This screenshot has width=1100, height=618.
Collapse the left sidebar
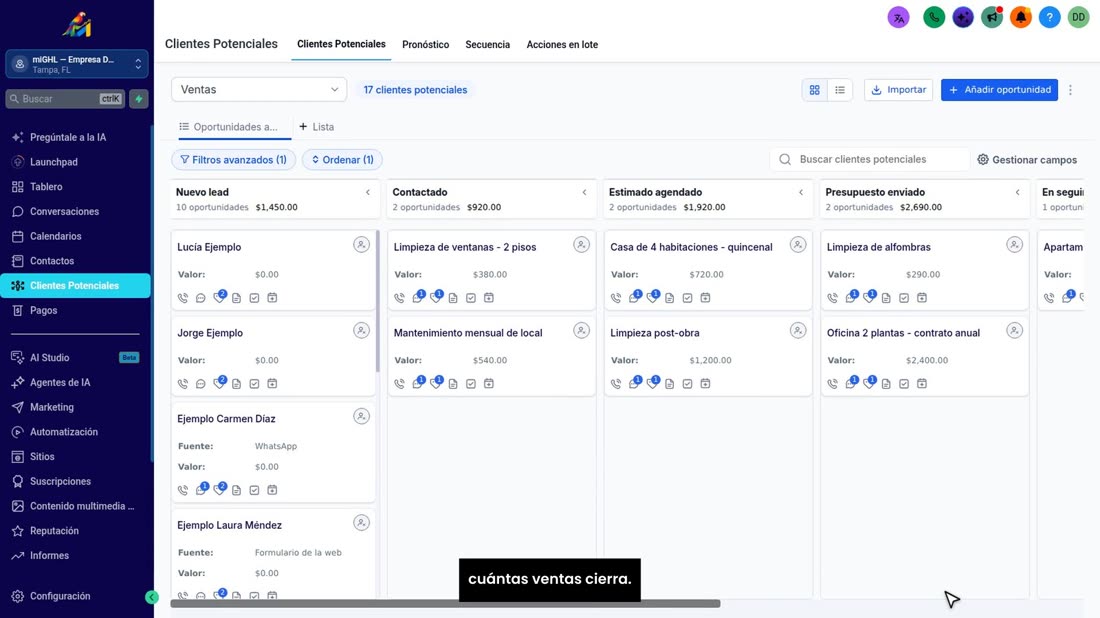(x=152, y=597)
